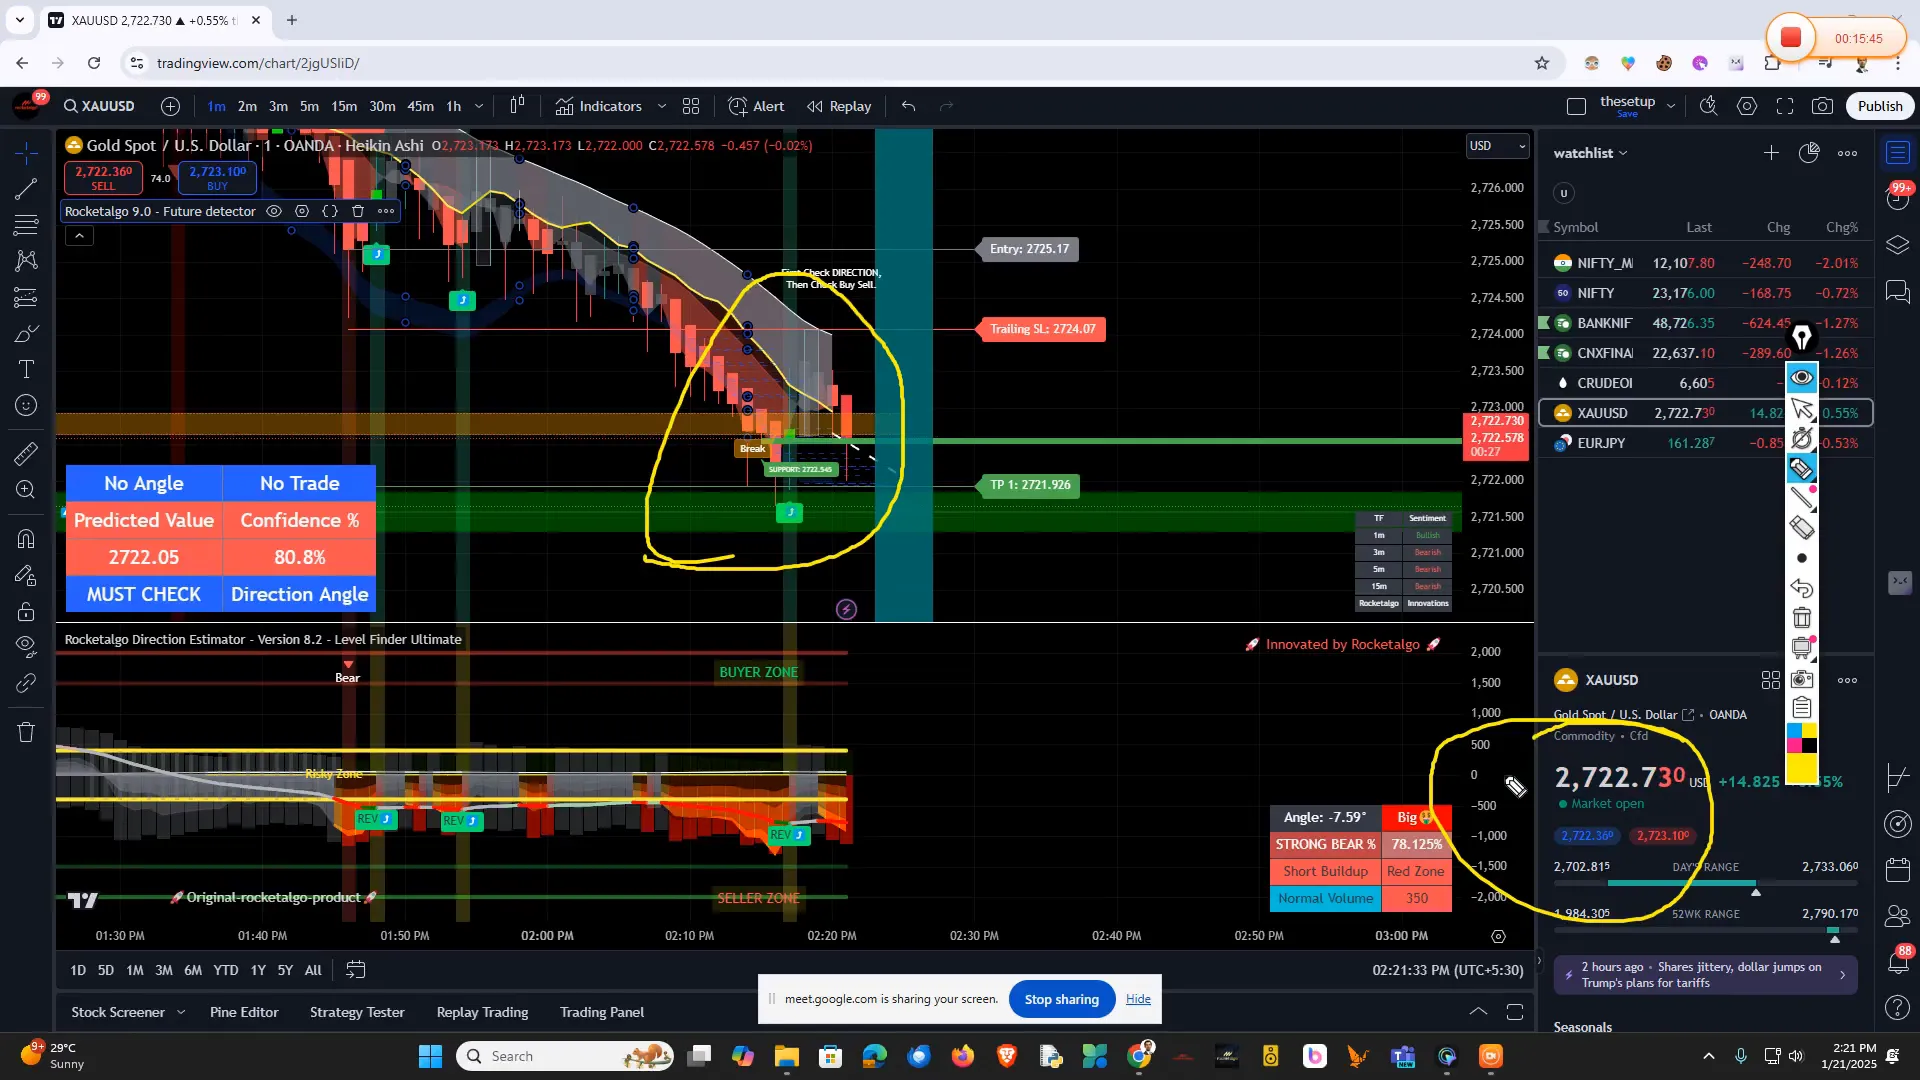This screenshot has width=1920, height=1080.
Task: Set the date range to 1D
Action: (x=78, y=970)
